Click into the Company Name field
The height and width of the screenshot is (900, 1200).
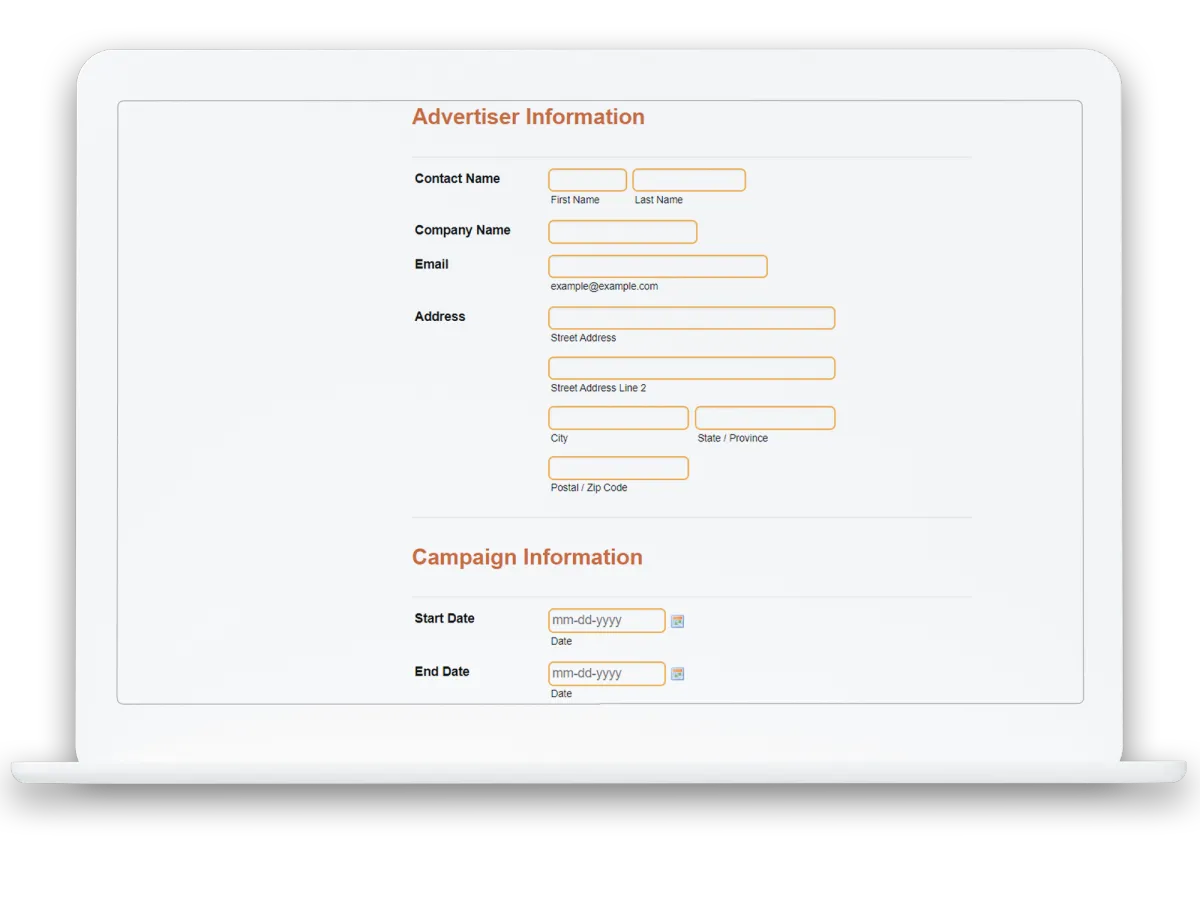[x=622, y=232]
